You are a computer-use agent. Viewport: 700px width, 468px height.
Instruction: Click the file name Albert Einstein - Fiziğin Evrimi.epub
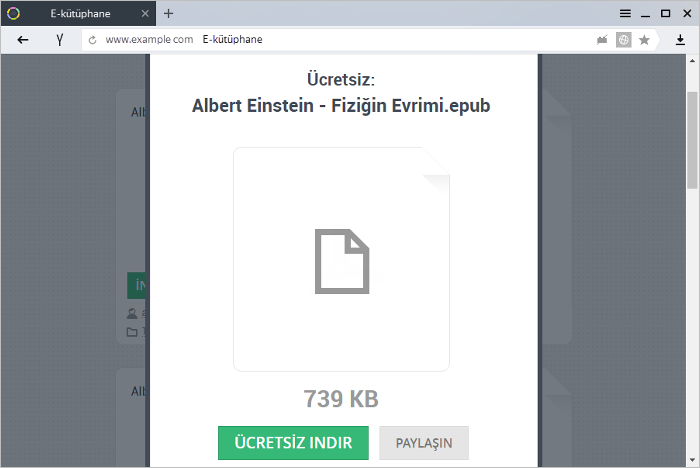click(x=341, y=106)
